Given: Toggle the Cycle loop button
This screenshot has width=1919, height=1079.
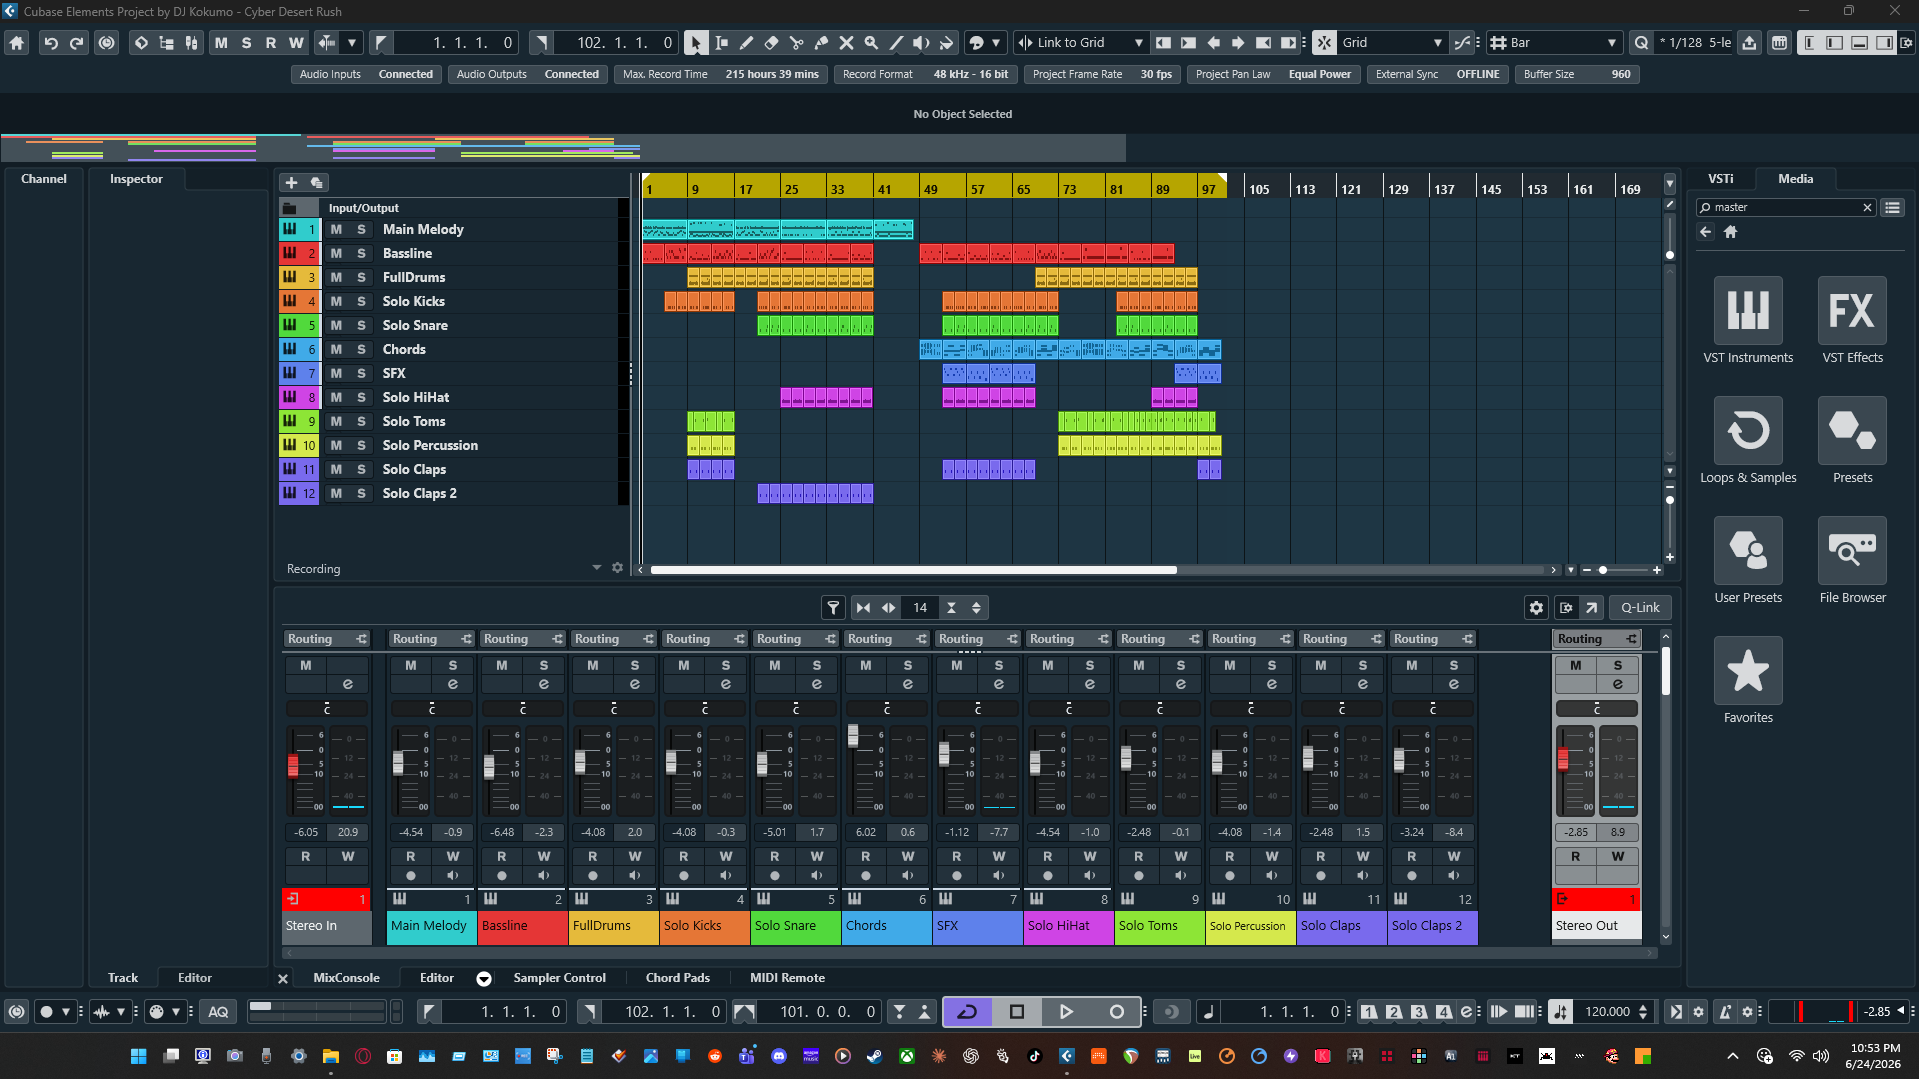Looking at the screenshot, I should tap(967, 1012).
